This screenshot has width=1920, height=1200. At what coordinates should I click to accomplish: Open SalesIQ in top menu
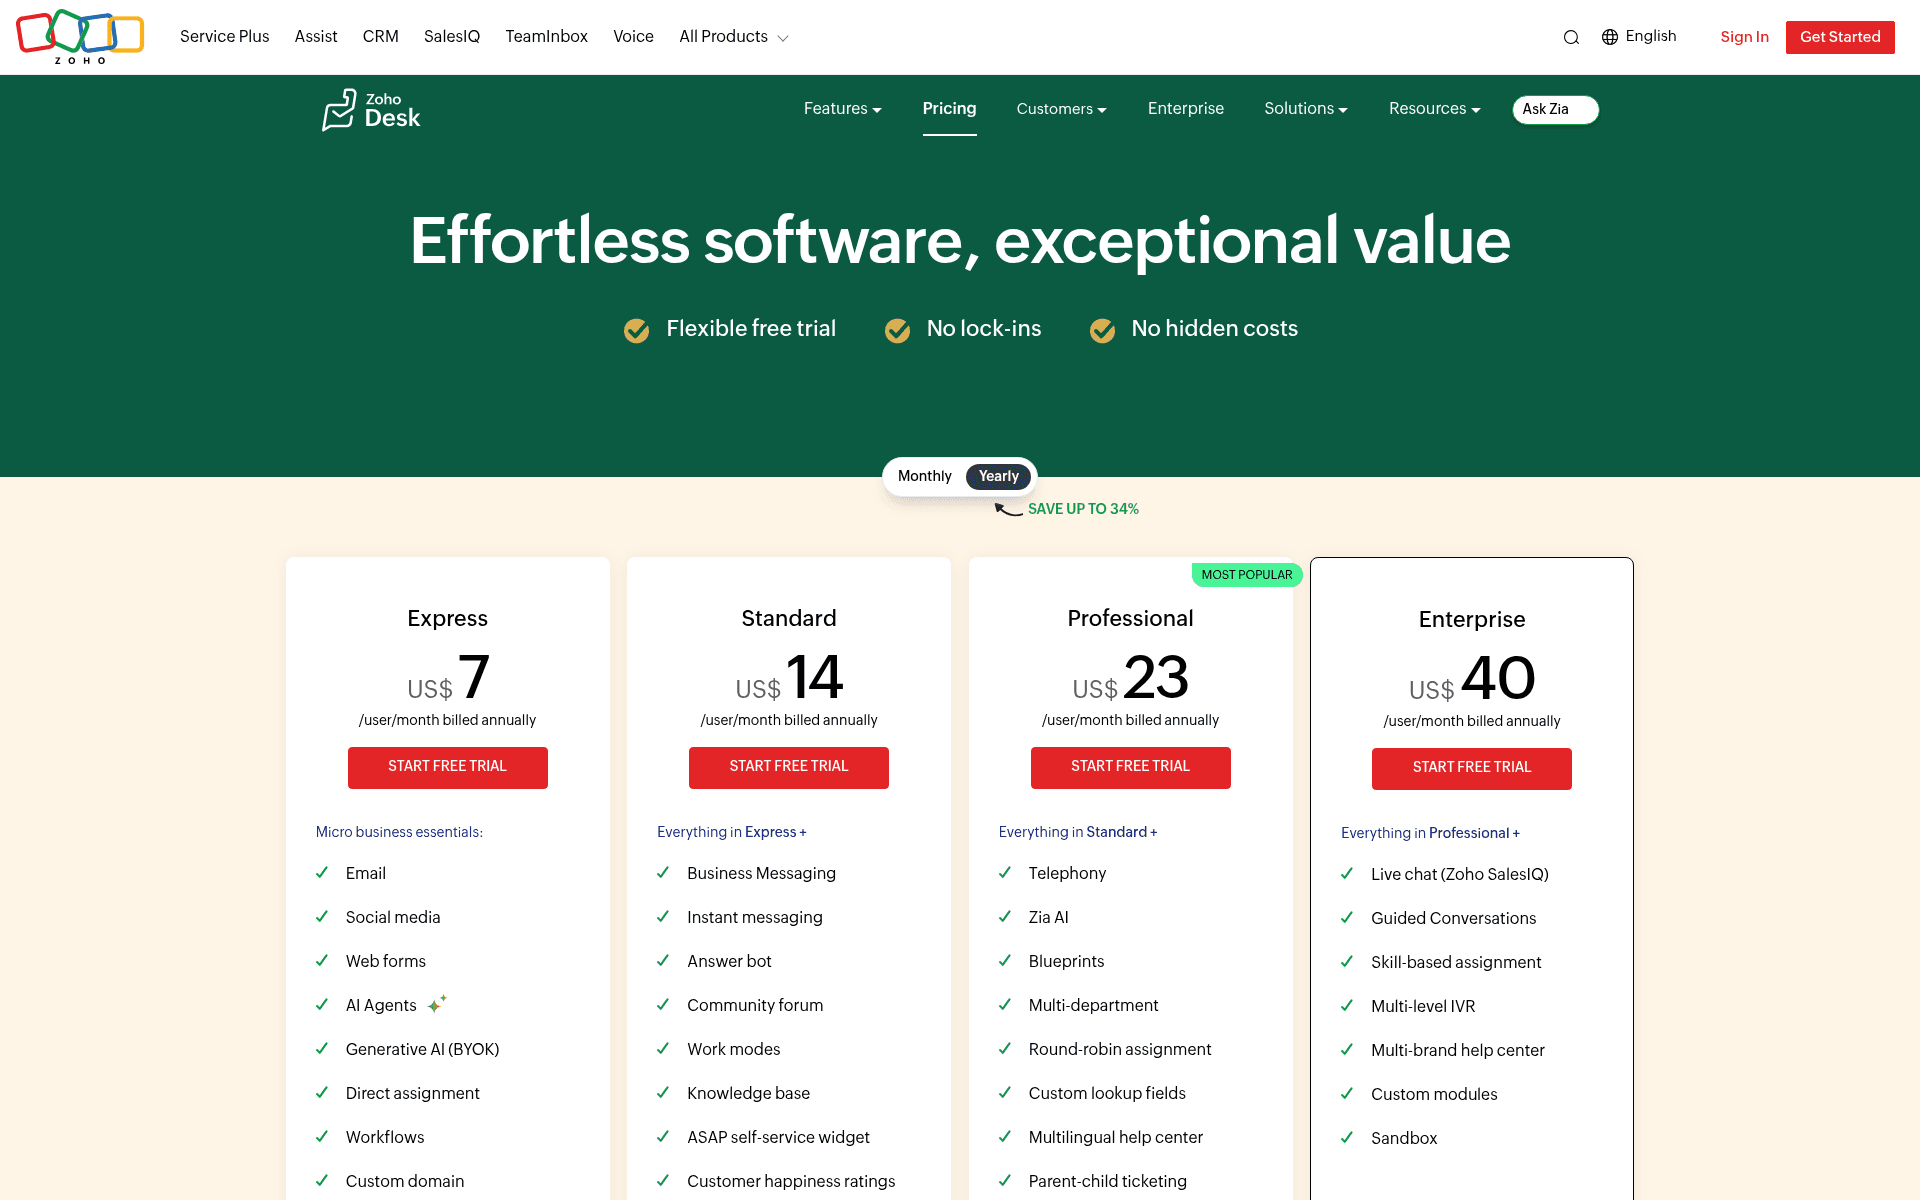452,37
